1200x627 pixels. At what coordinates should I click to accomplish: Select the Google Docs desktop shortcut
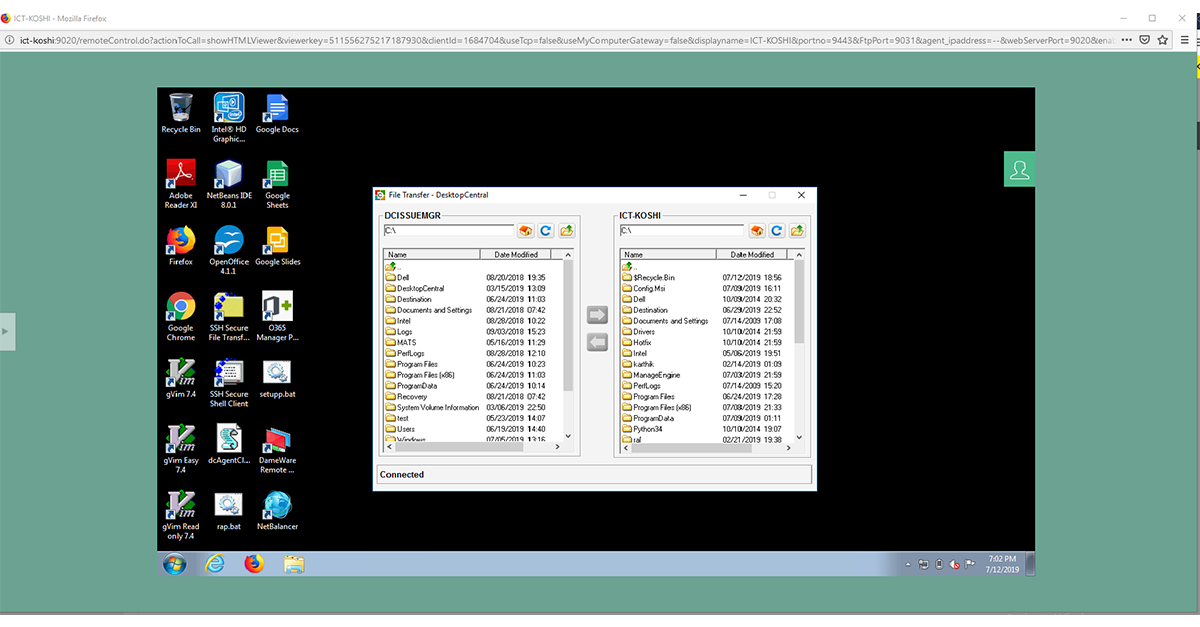tap(277, 113)
